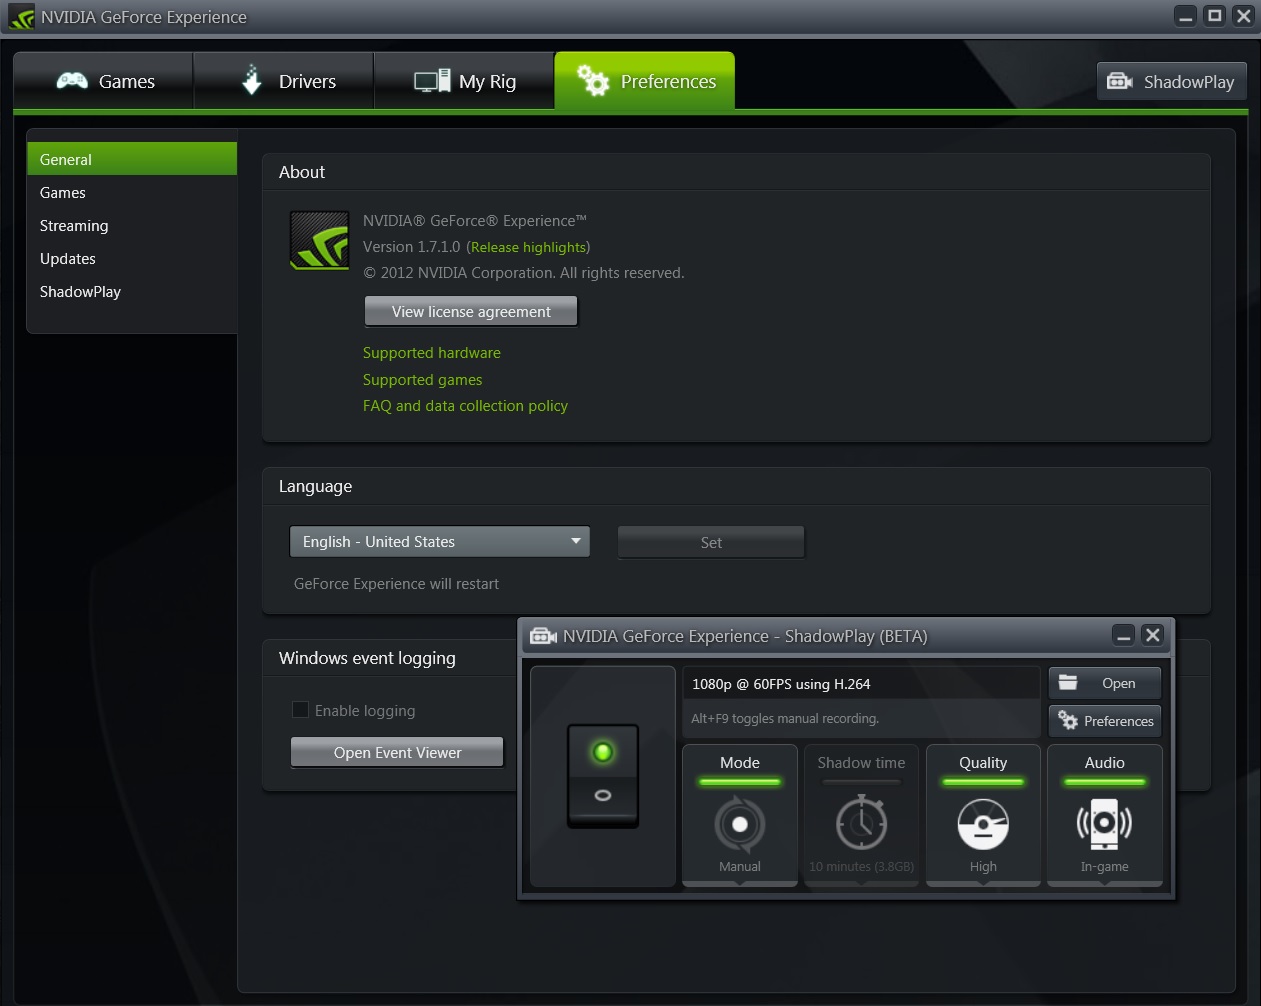
Task: Enable Windows event logging checkbox
Action: [x=300, y=710]
